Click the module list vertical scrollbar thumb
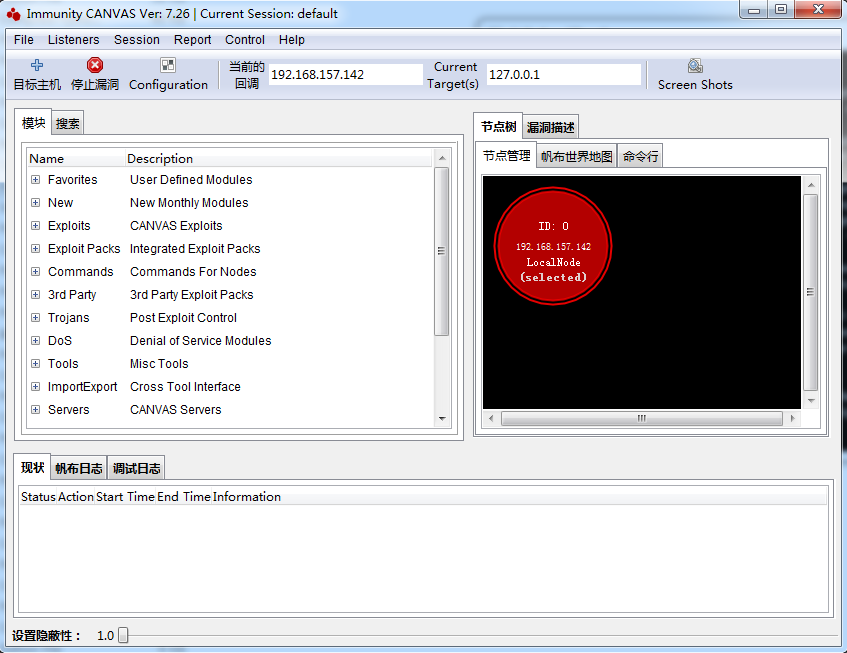This screenshot has width=847, height=653. click(441, 251)
